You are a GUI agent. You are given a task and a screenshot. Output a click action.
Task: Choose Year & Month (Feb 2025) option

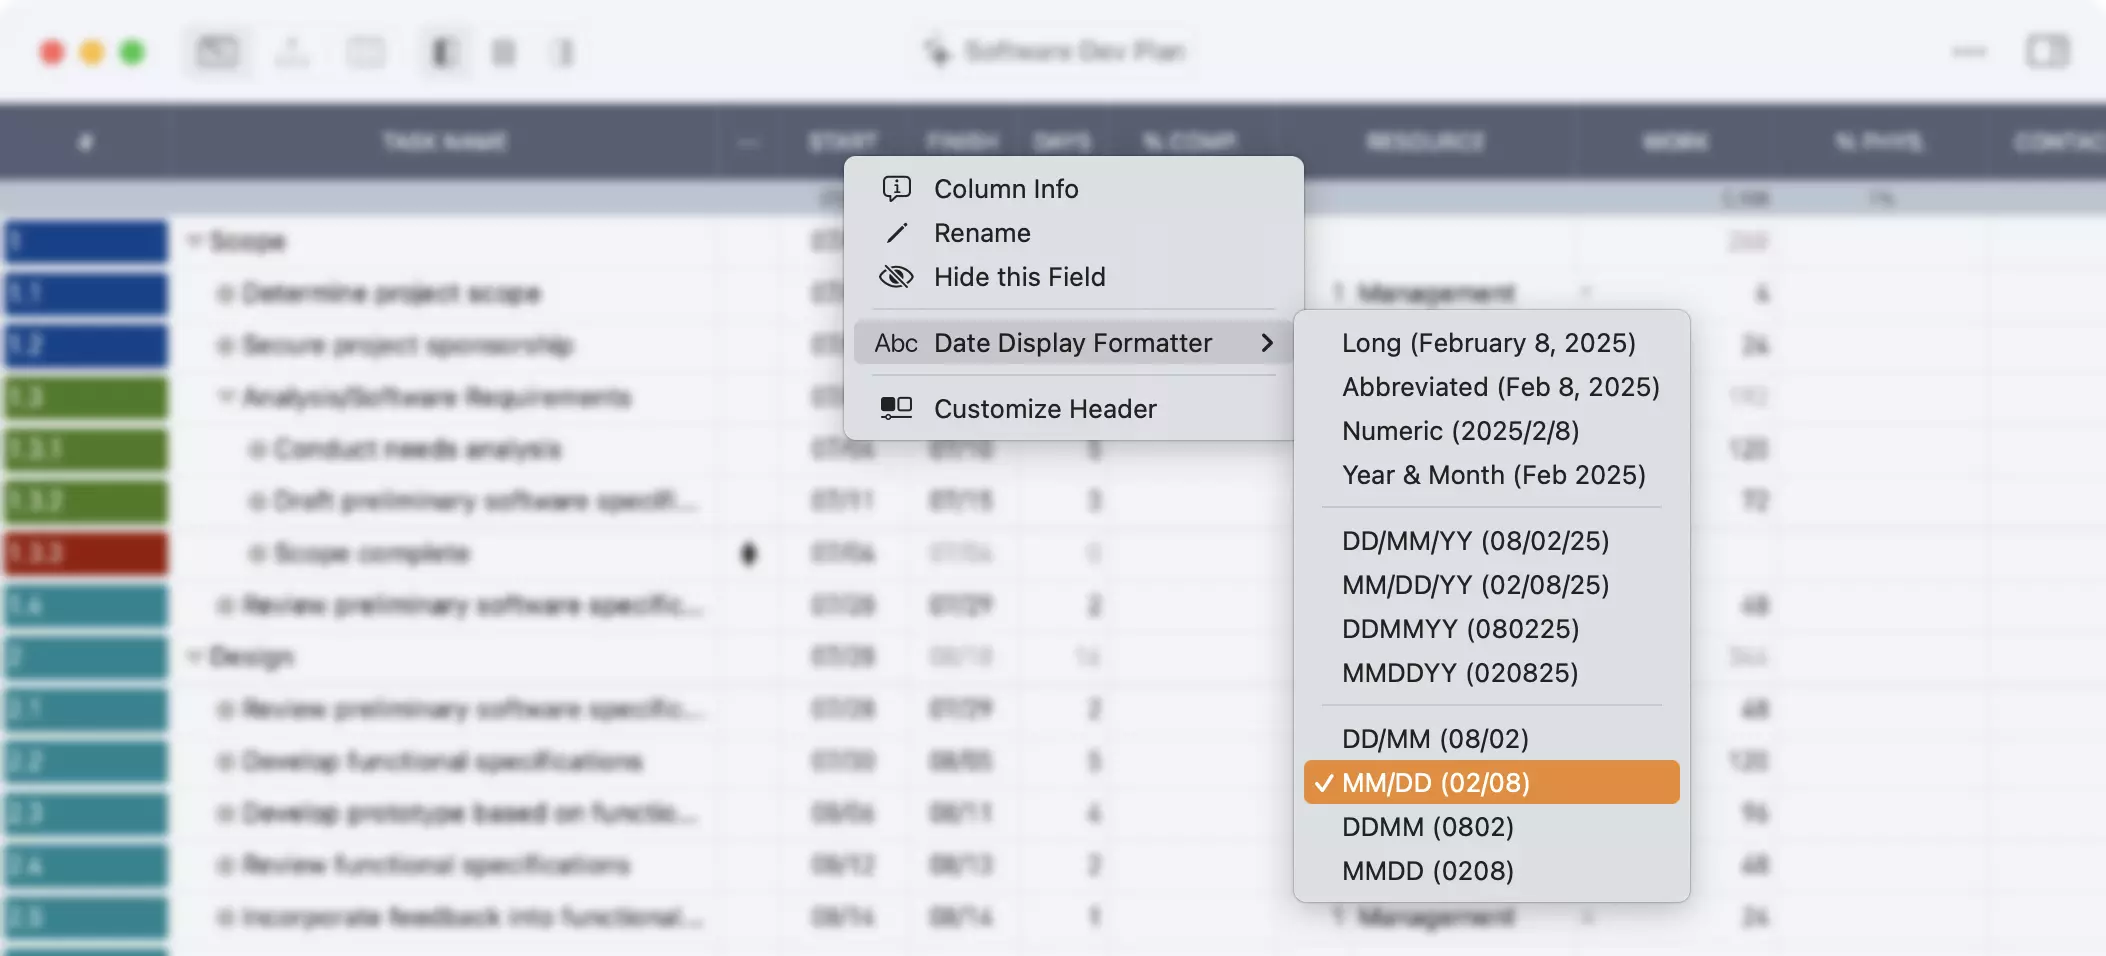[x=1493, y=475]
